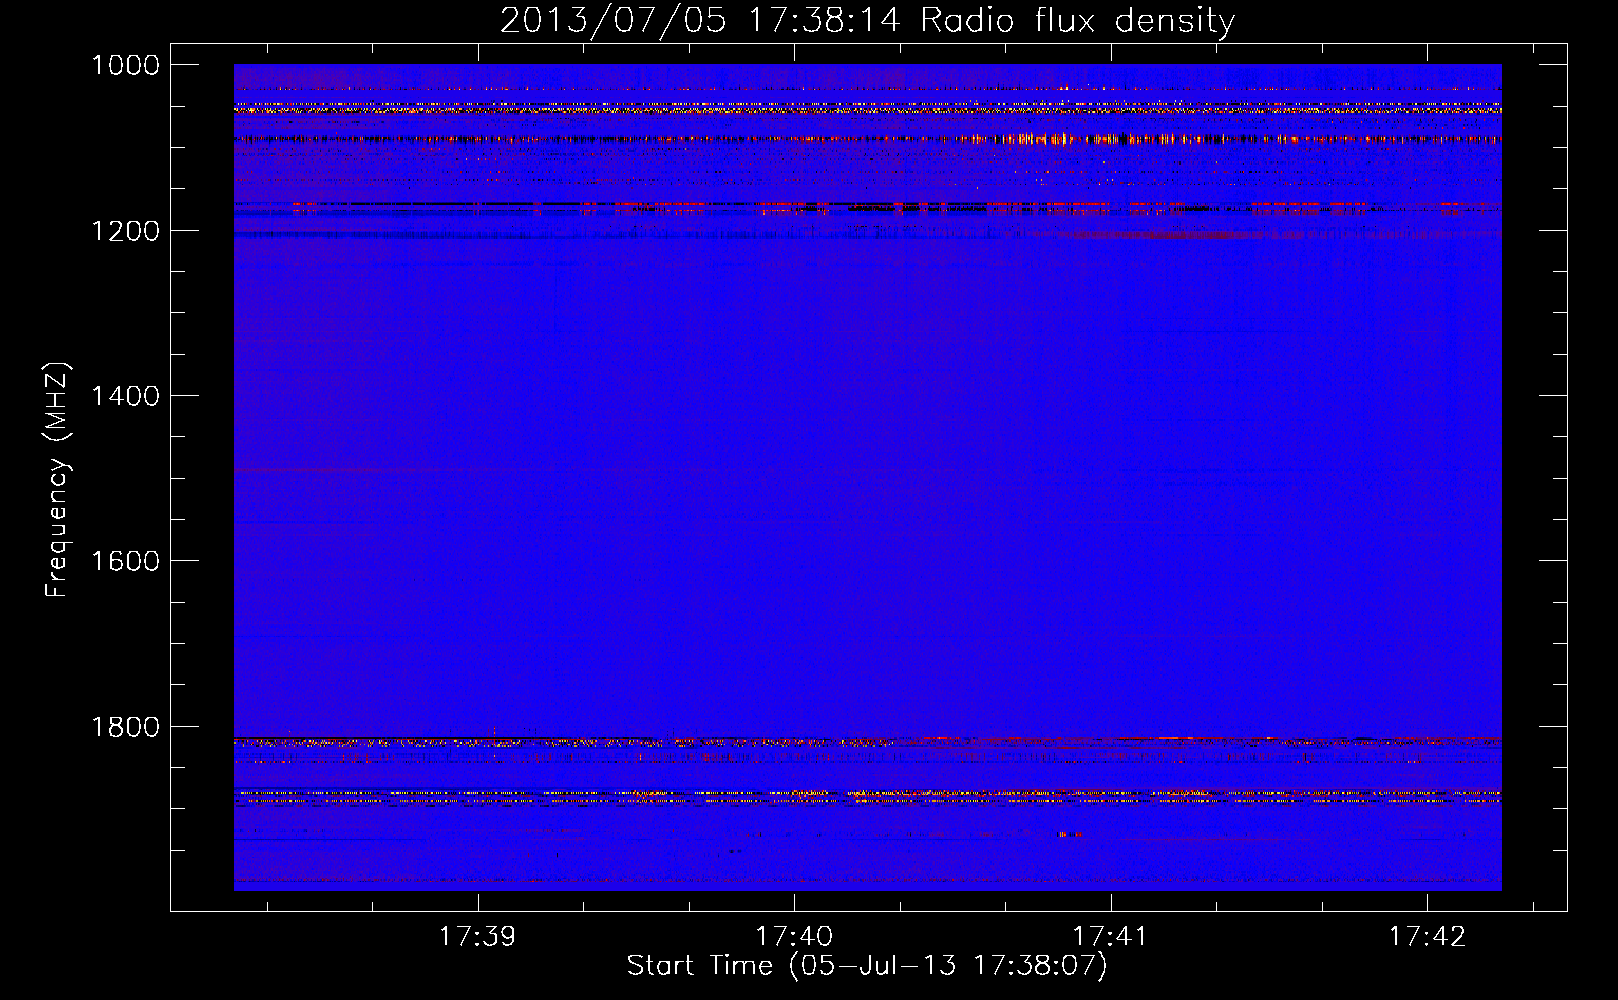Click the 1000 frequency tick label
This screenshot has height=1000, width=1618.
click(x=125, y=65)
